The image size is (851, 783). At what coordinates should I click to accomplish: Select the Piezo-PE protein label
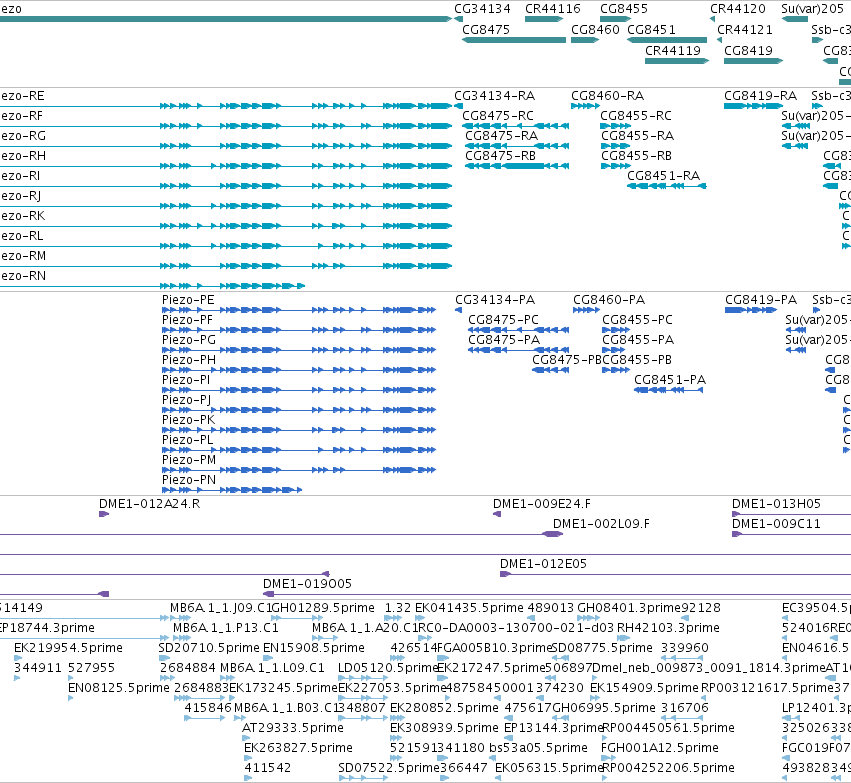point(188,300)
